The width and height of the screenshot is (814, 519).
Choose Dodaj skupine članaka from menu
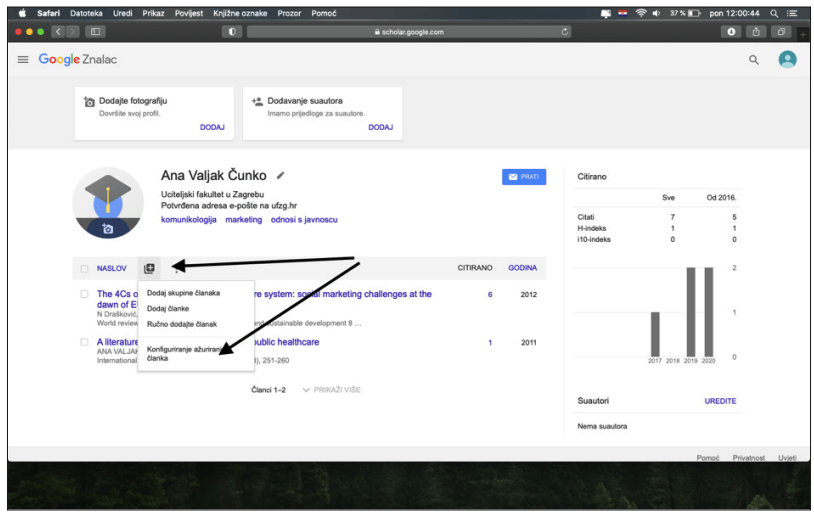coord(183,293)
